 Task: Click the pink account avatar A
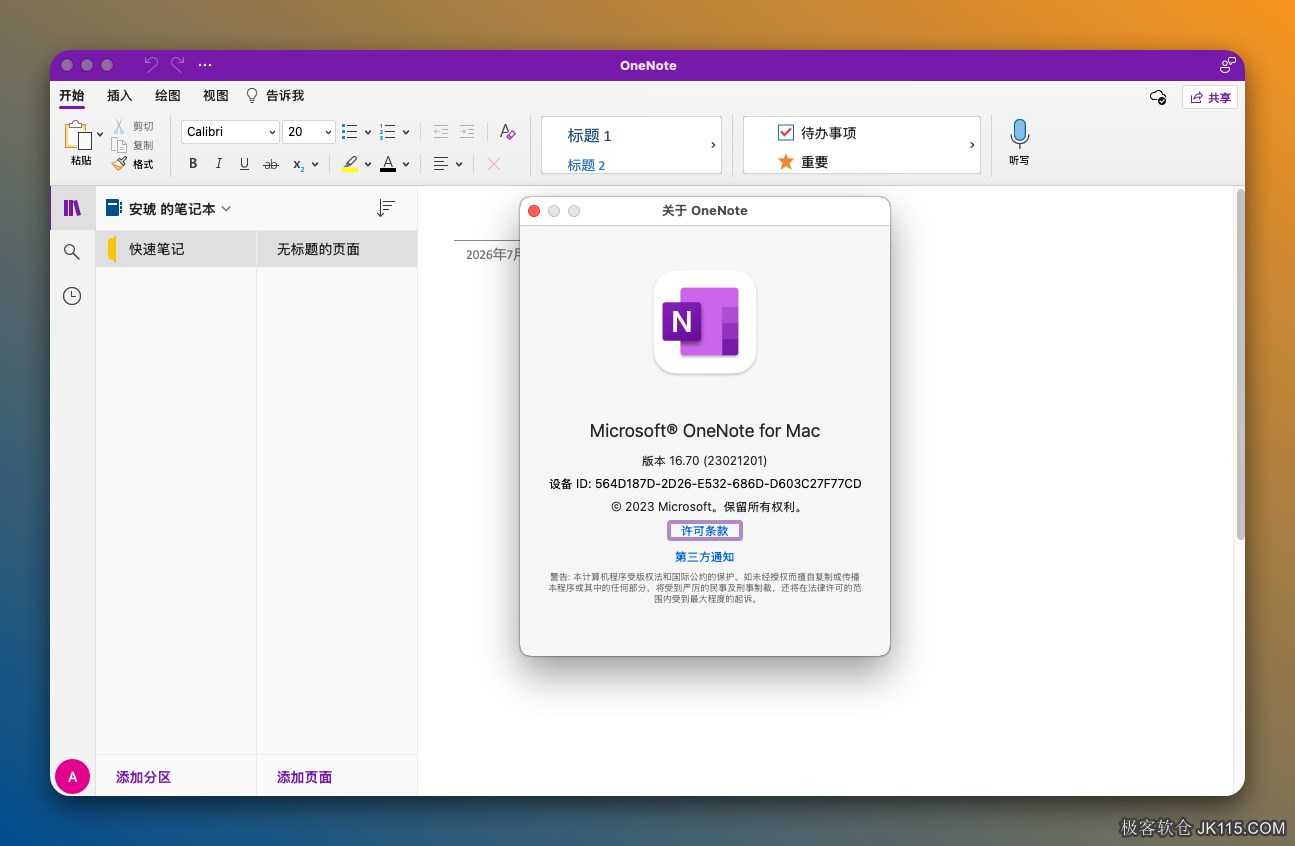click(x=72, y=776)
